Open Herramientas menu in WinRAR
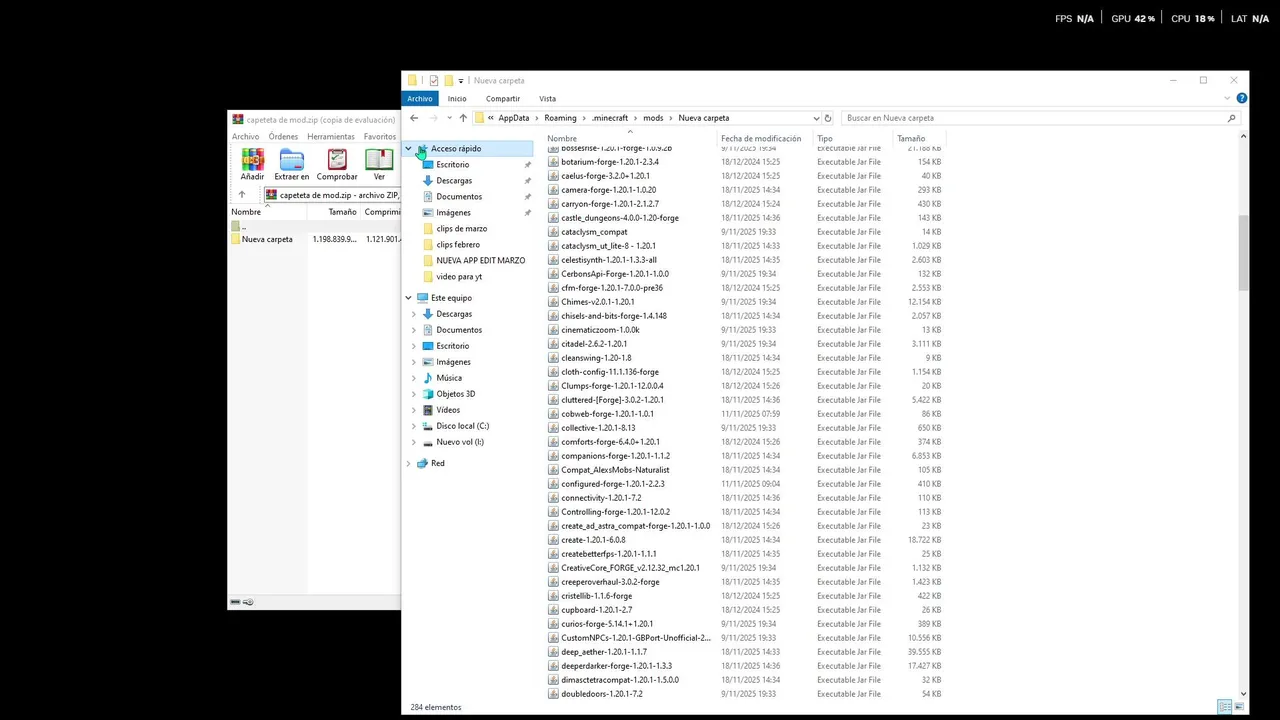Screen dimensions: 1280x720 [x=331, y=137]
